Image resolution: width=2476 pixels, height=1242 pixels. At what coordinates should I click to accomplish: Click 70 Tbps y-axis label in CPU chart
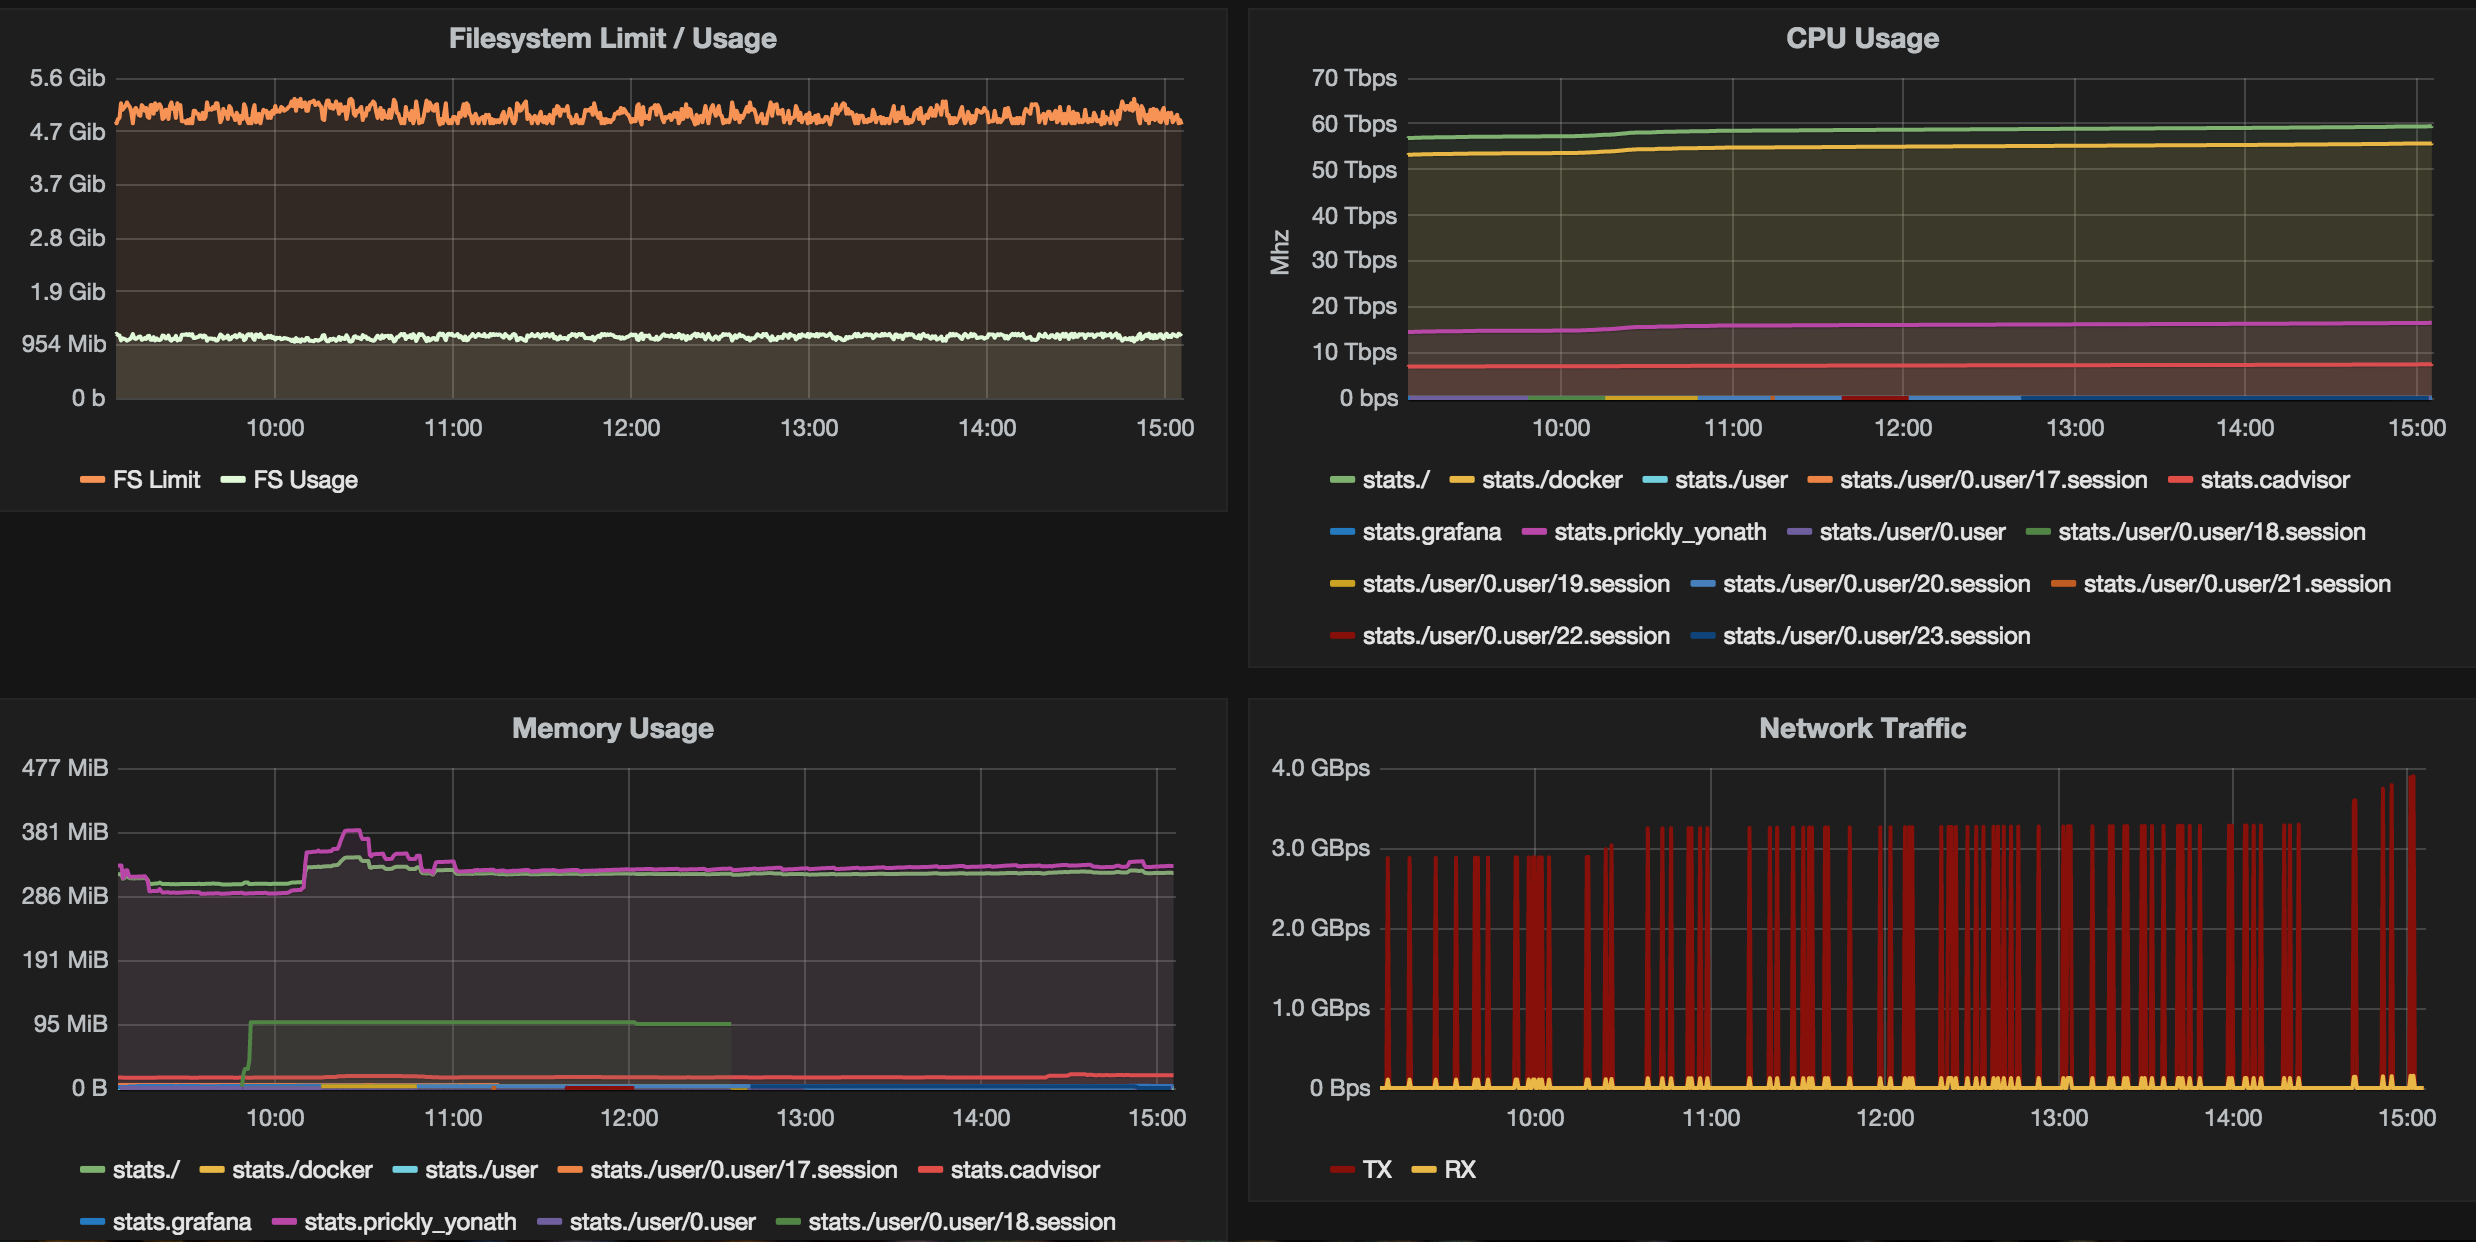click(x=1354, y=78)
